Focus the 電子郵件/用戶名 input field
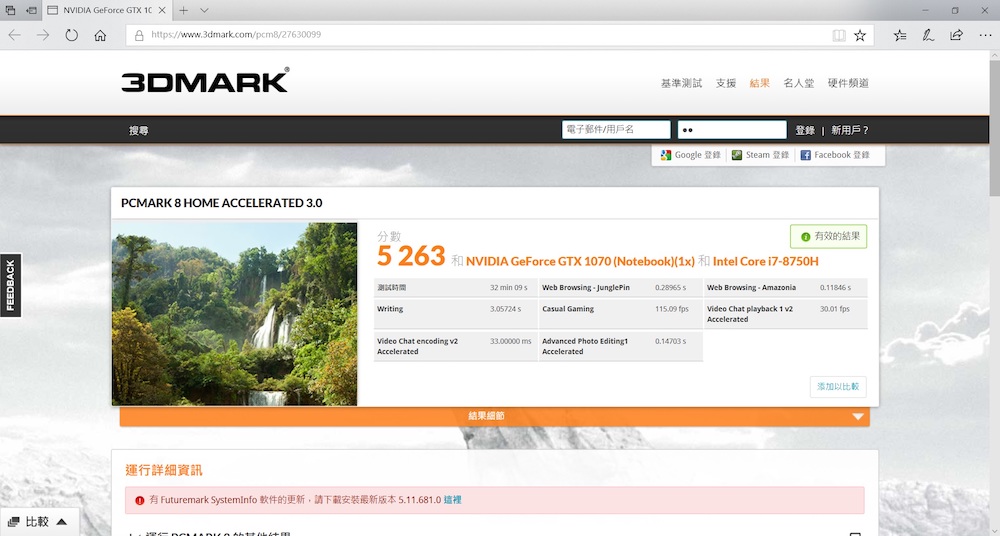Viewport: 1000px width, 536px height. tap(616, 130)
